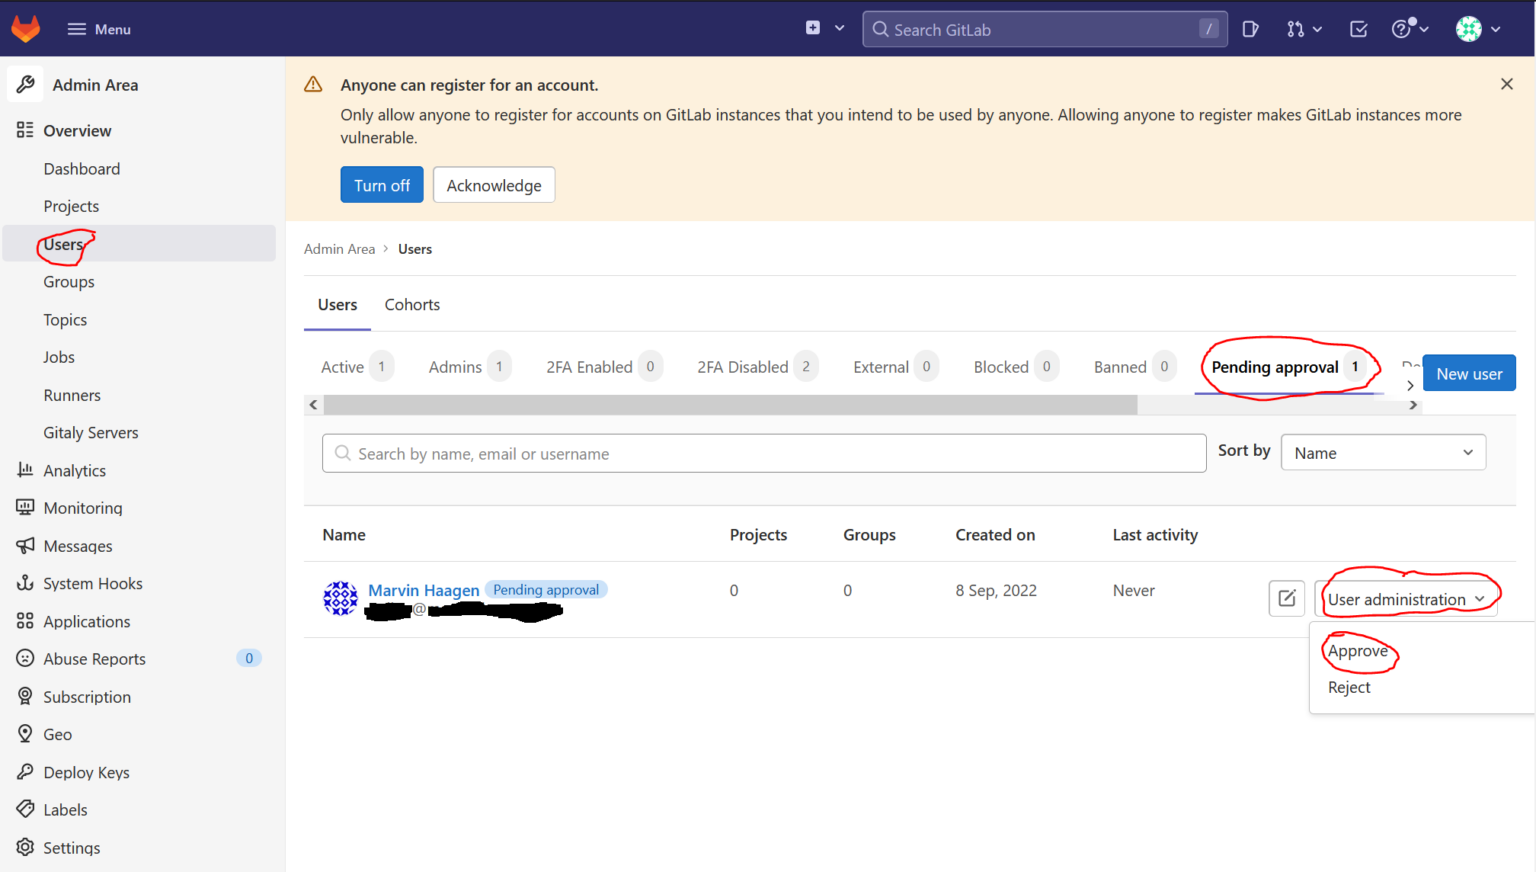Open the Sort by Name dropdown
1536x872 pixels.
tap(1383, 452)
